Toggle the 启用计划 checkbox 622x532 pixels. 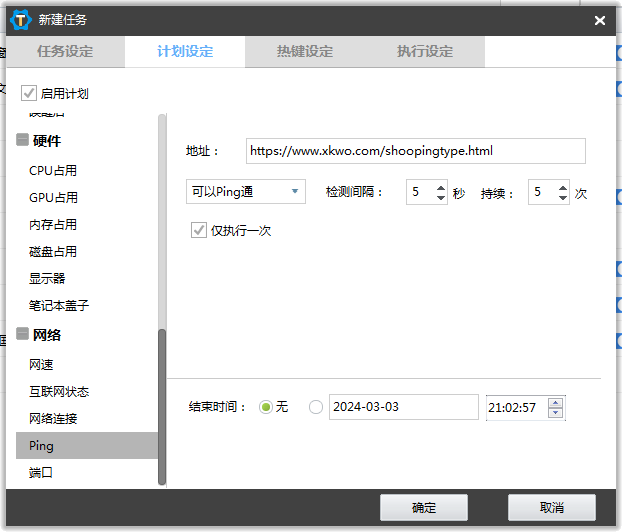tap(29, 93)
